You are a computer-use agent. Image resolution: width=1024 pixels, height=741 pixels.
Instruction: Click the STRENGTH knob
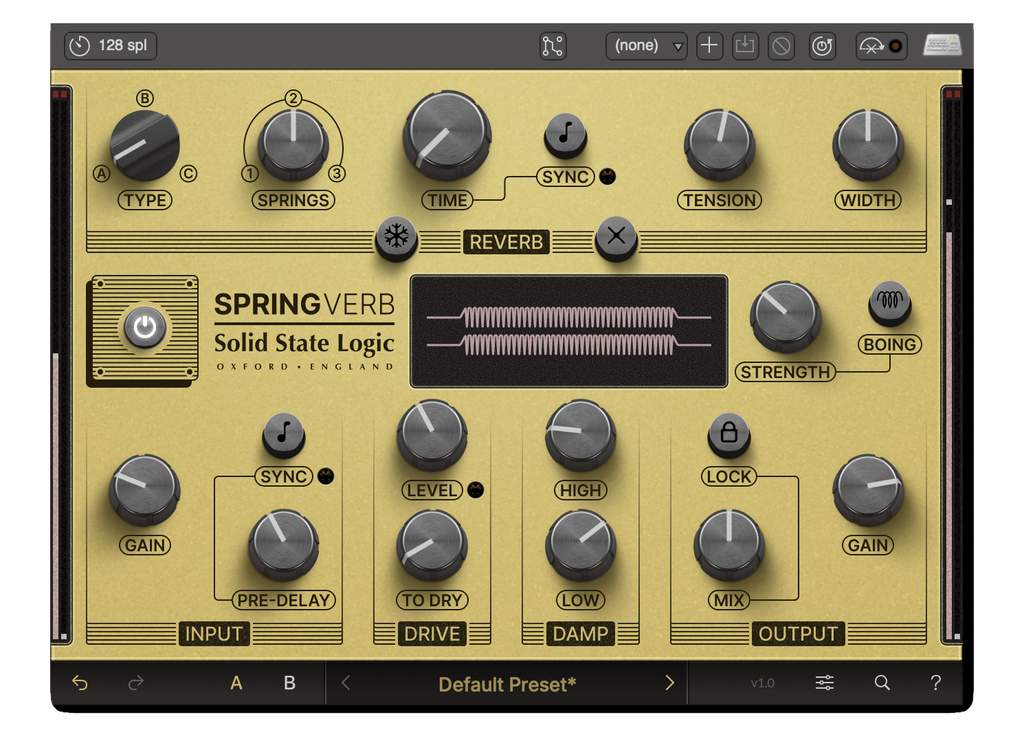click(x=785, y=317)
